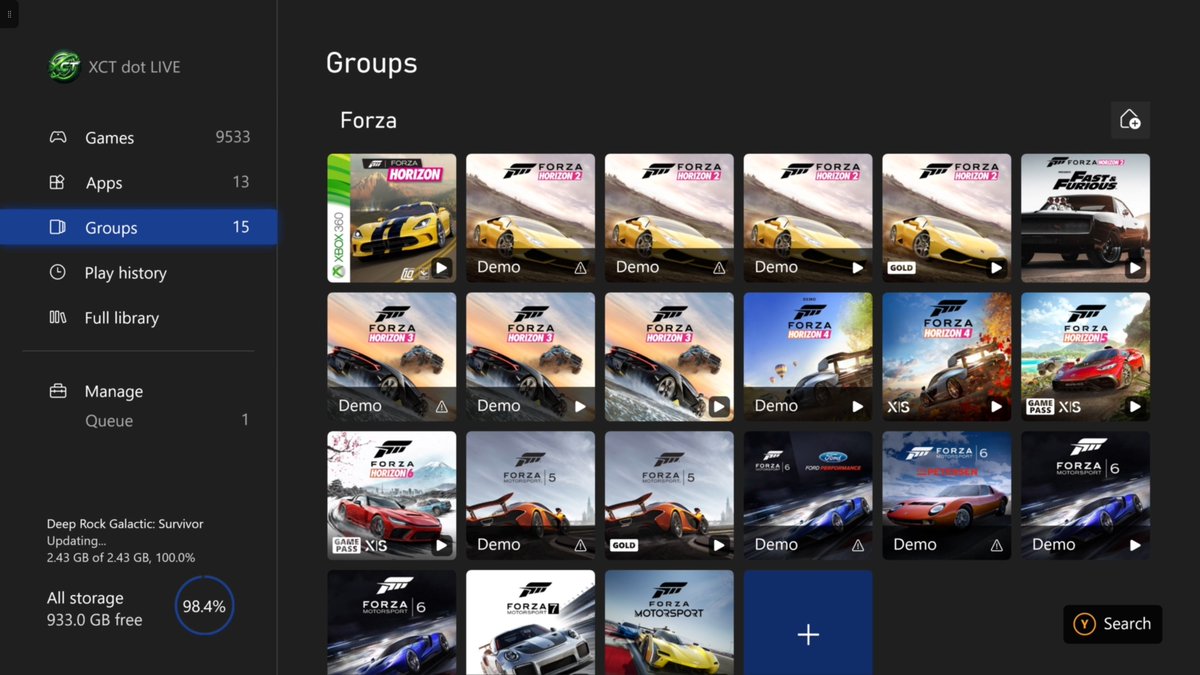1200x675 pixels.
Task: Select the Apps grid icon
Action: 58,182
